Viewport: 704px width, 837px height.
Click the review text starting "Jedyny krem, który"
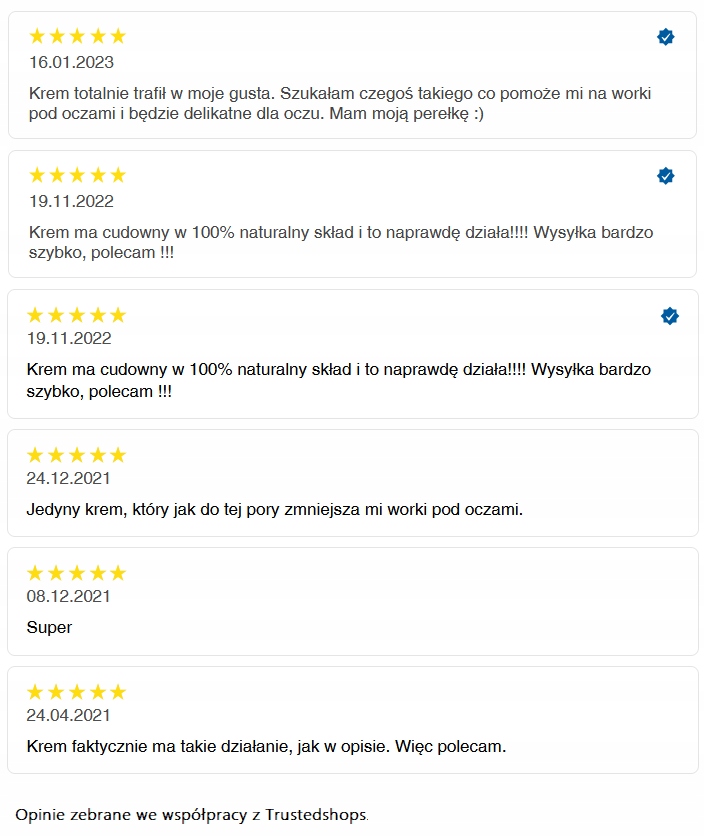(274, 510)
